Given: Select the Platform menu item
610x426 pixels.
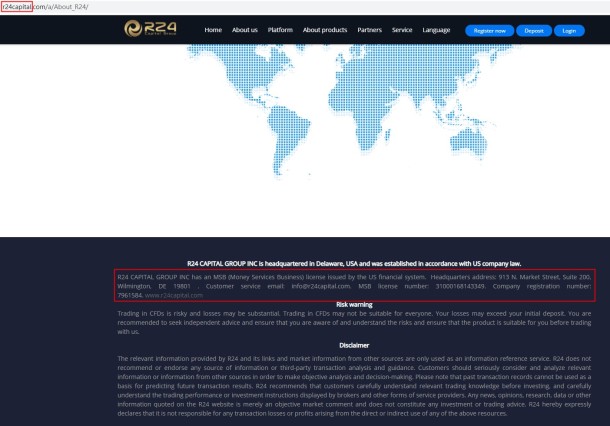Looking at the screenshot, I should (280, 30).
